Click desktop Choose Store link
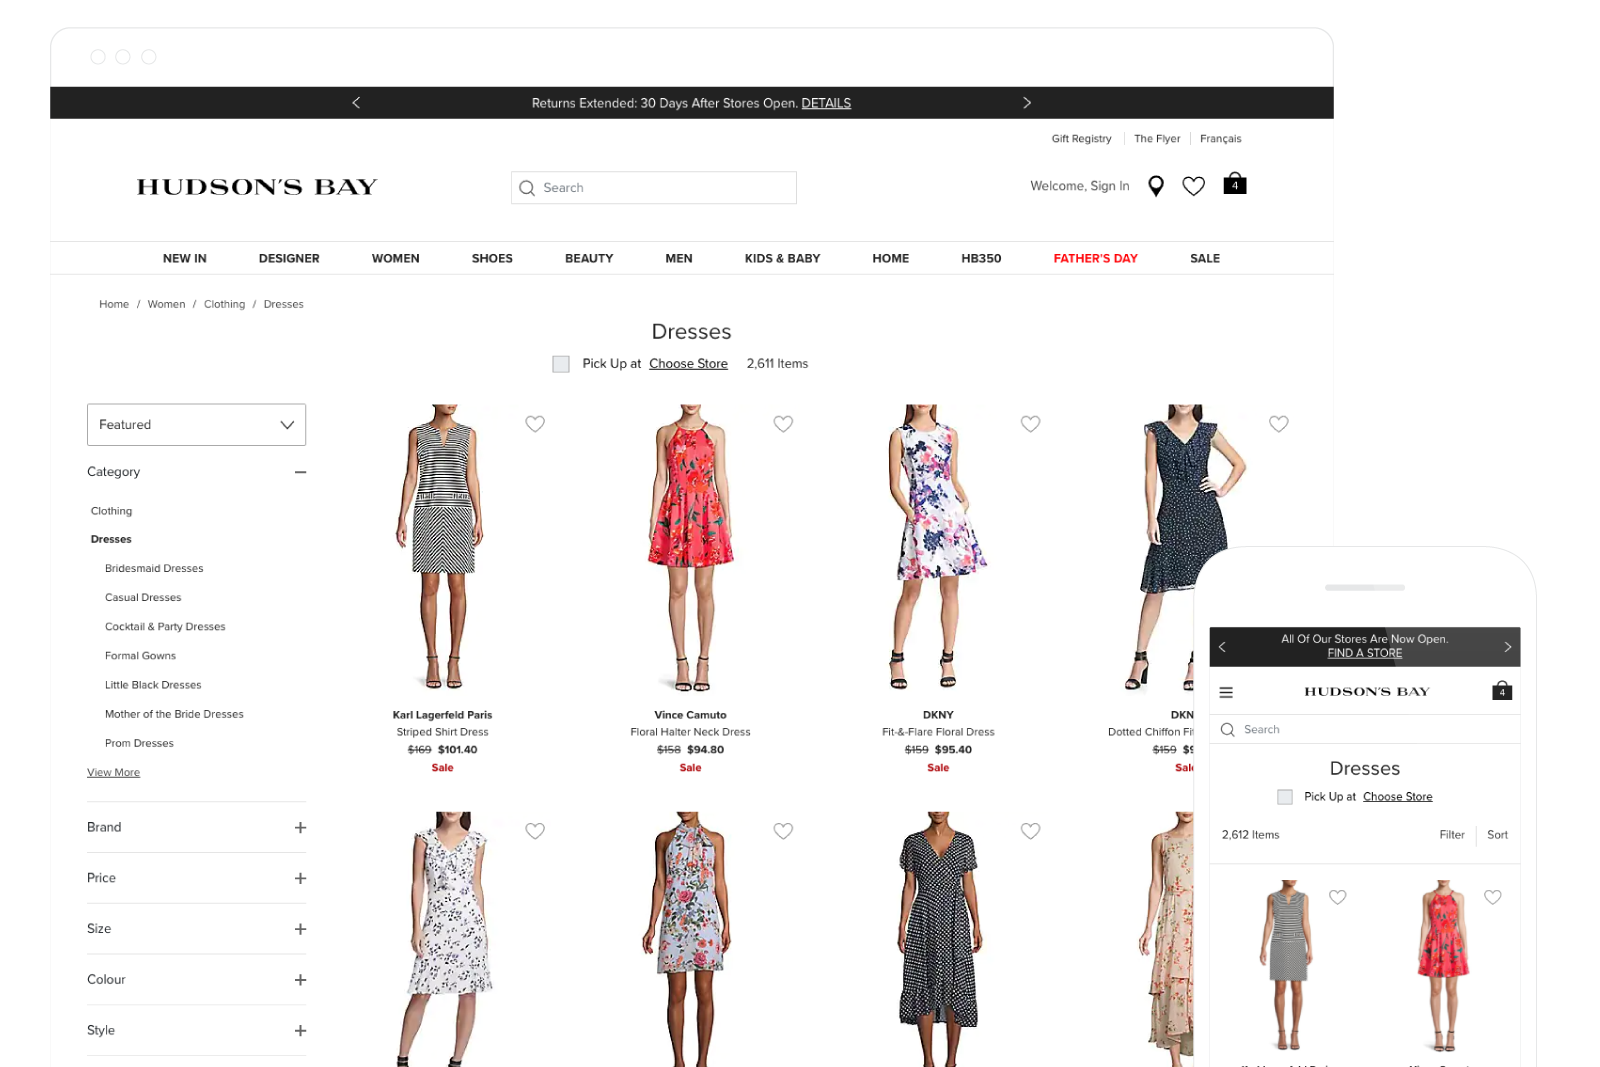This screenshot has height=1067, width=1600. click(688, 364)
